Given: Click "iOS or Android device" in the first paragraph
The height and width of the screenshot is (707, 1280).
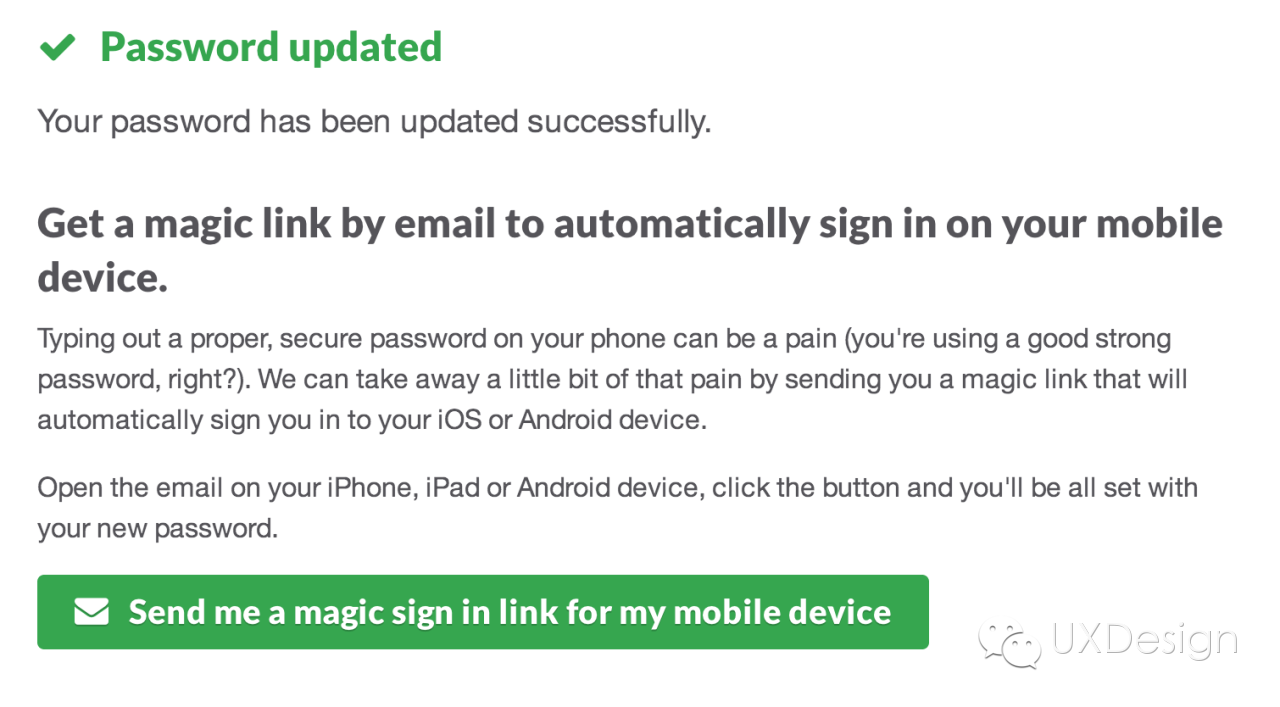Looking at the screenshot, I should pyautogui.click(x=569, y=420).
